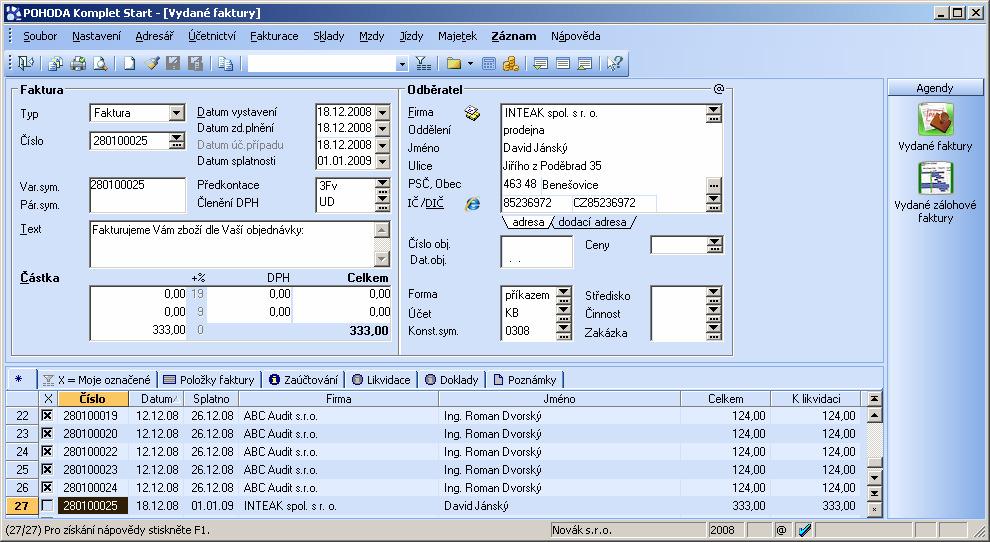The image size is (990, 542).
Task: Switch to Poznámky tab
Action: pyautogui.click(x=525, y=380)
